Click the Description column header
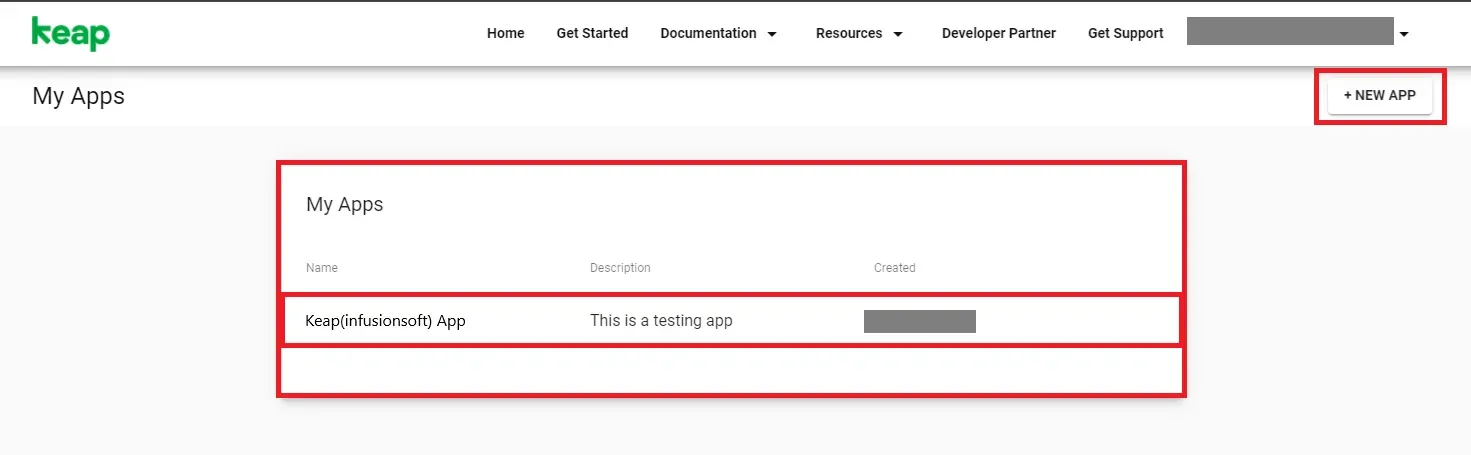This screenshot has width=1471, height=455. pyautogui.click(x=620, y=268)
